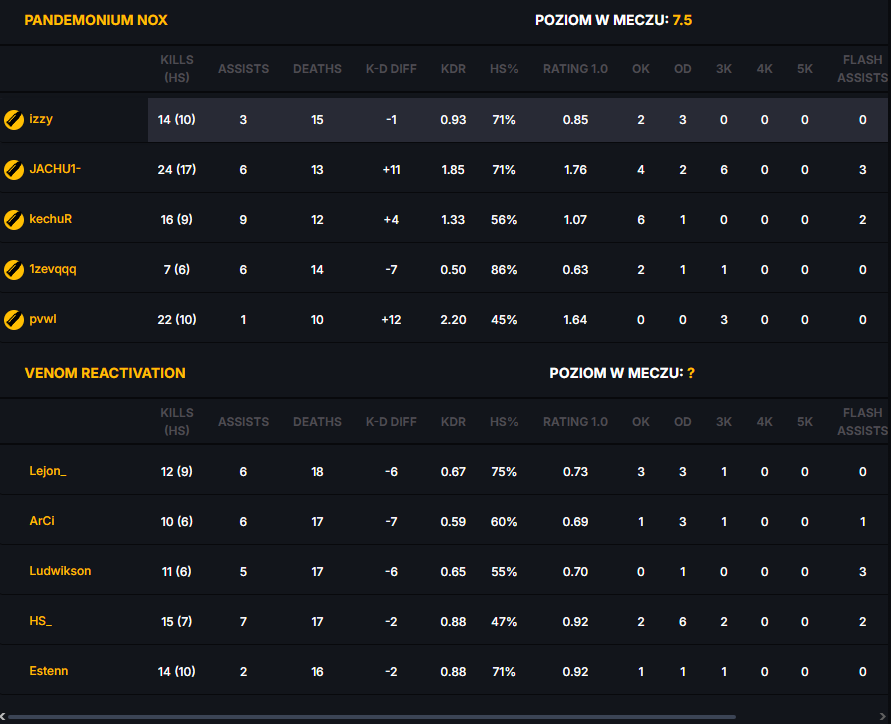Click pvwl's kills value 22 (10)

pyautogui.click(x=177, y=320)
